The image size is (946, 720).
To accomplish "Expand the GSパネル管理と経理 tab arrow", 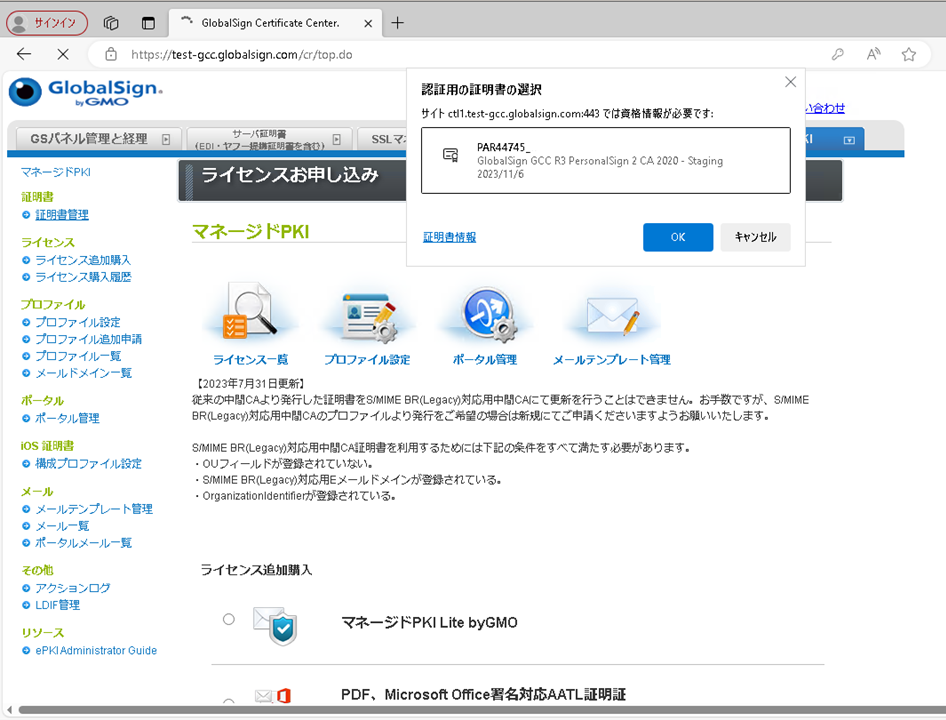I will [x=166, y=140].
